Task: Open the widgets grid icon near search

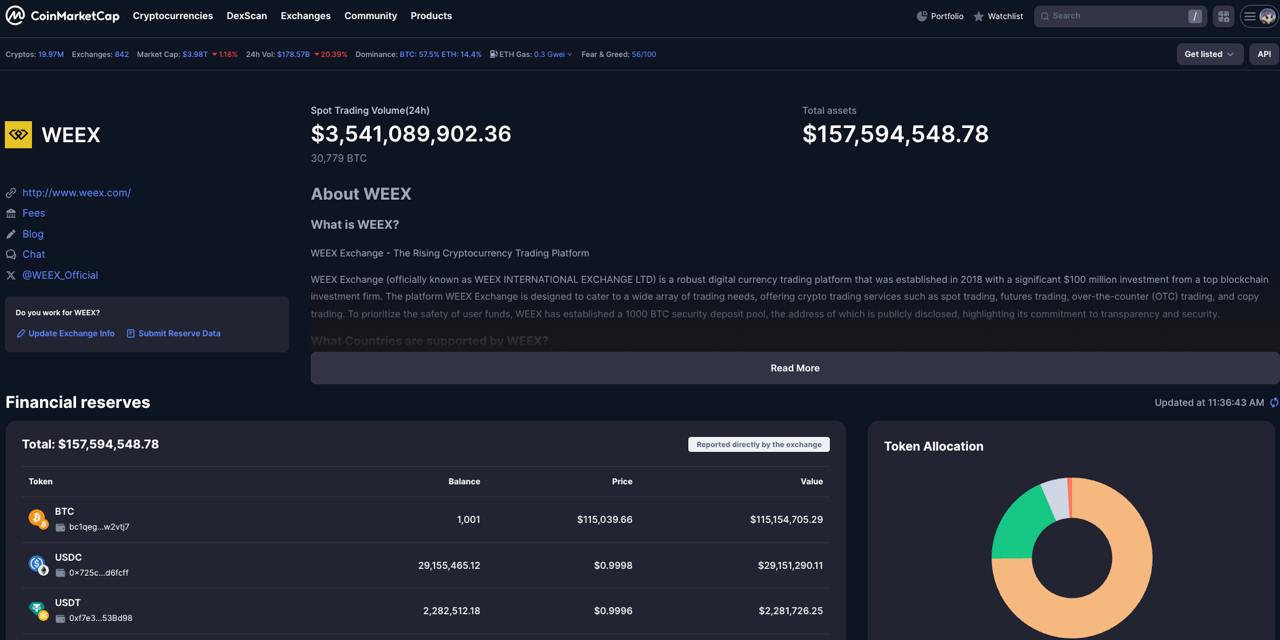Action: pyautogui.click(x=1223, y=16)
